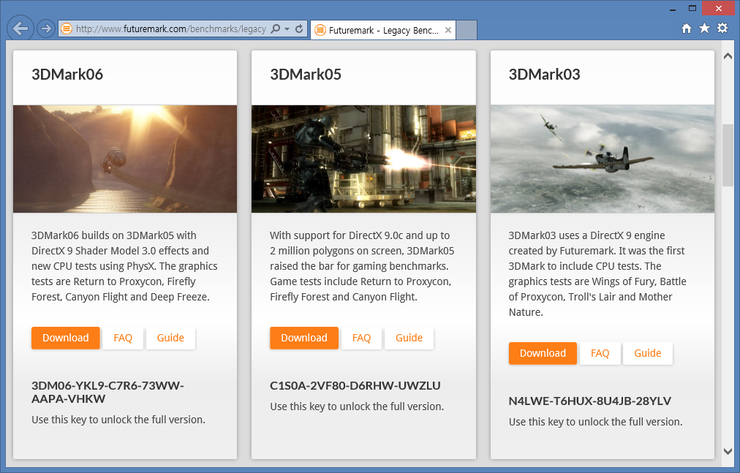Open the address bar dropdown arrow
Viewport: 740px width, 473px height.
287,29
